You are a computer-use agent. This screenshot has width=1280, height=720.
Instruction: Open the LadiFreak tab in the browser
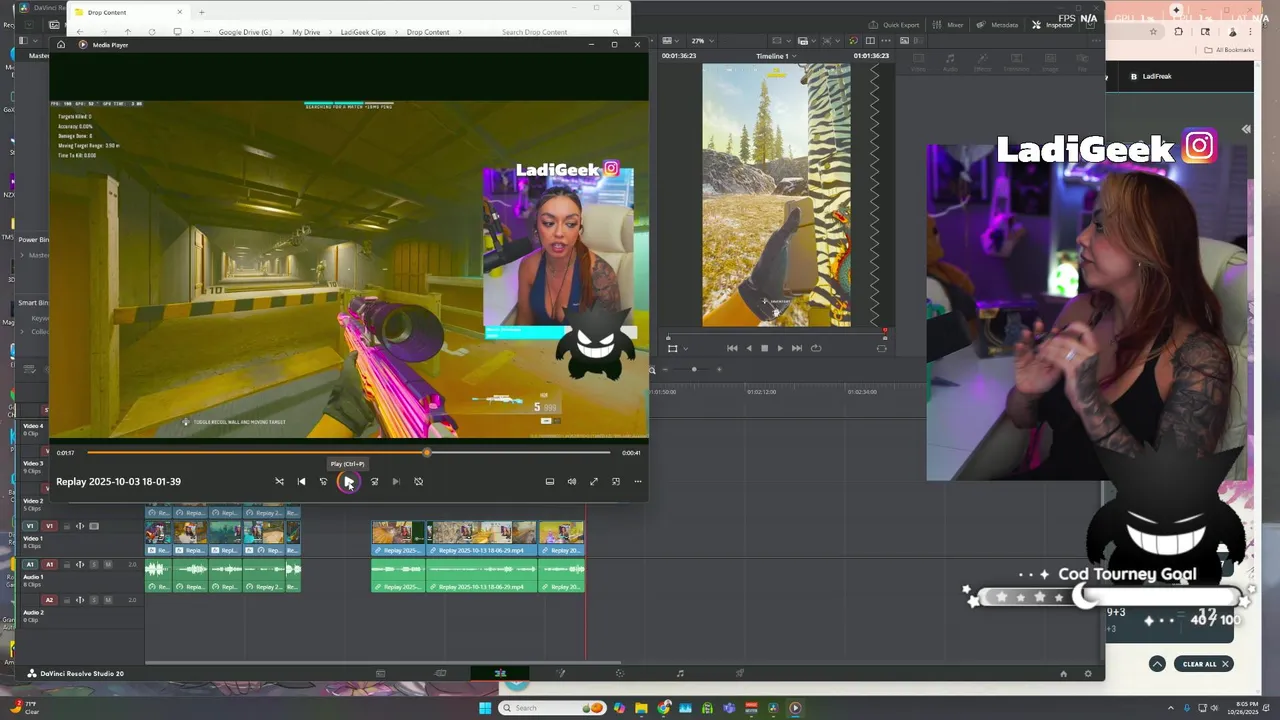point(1150,76)
